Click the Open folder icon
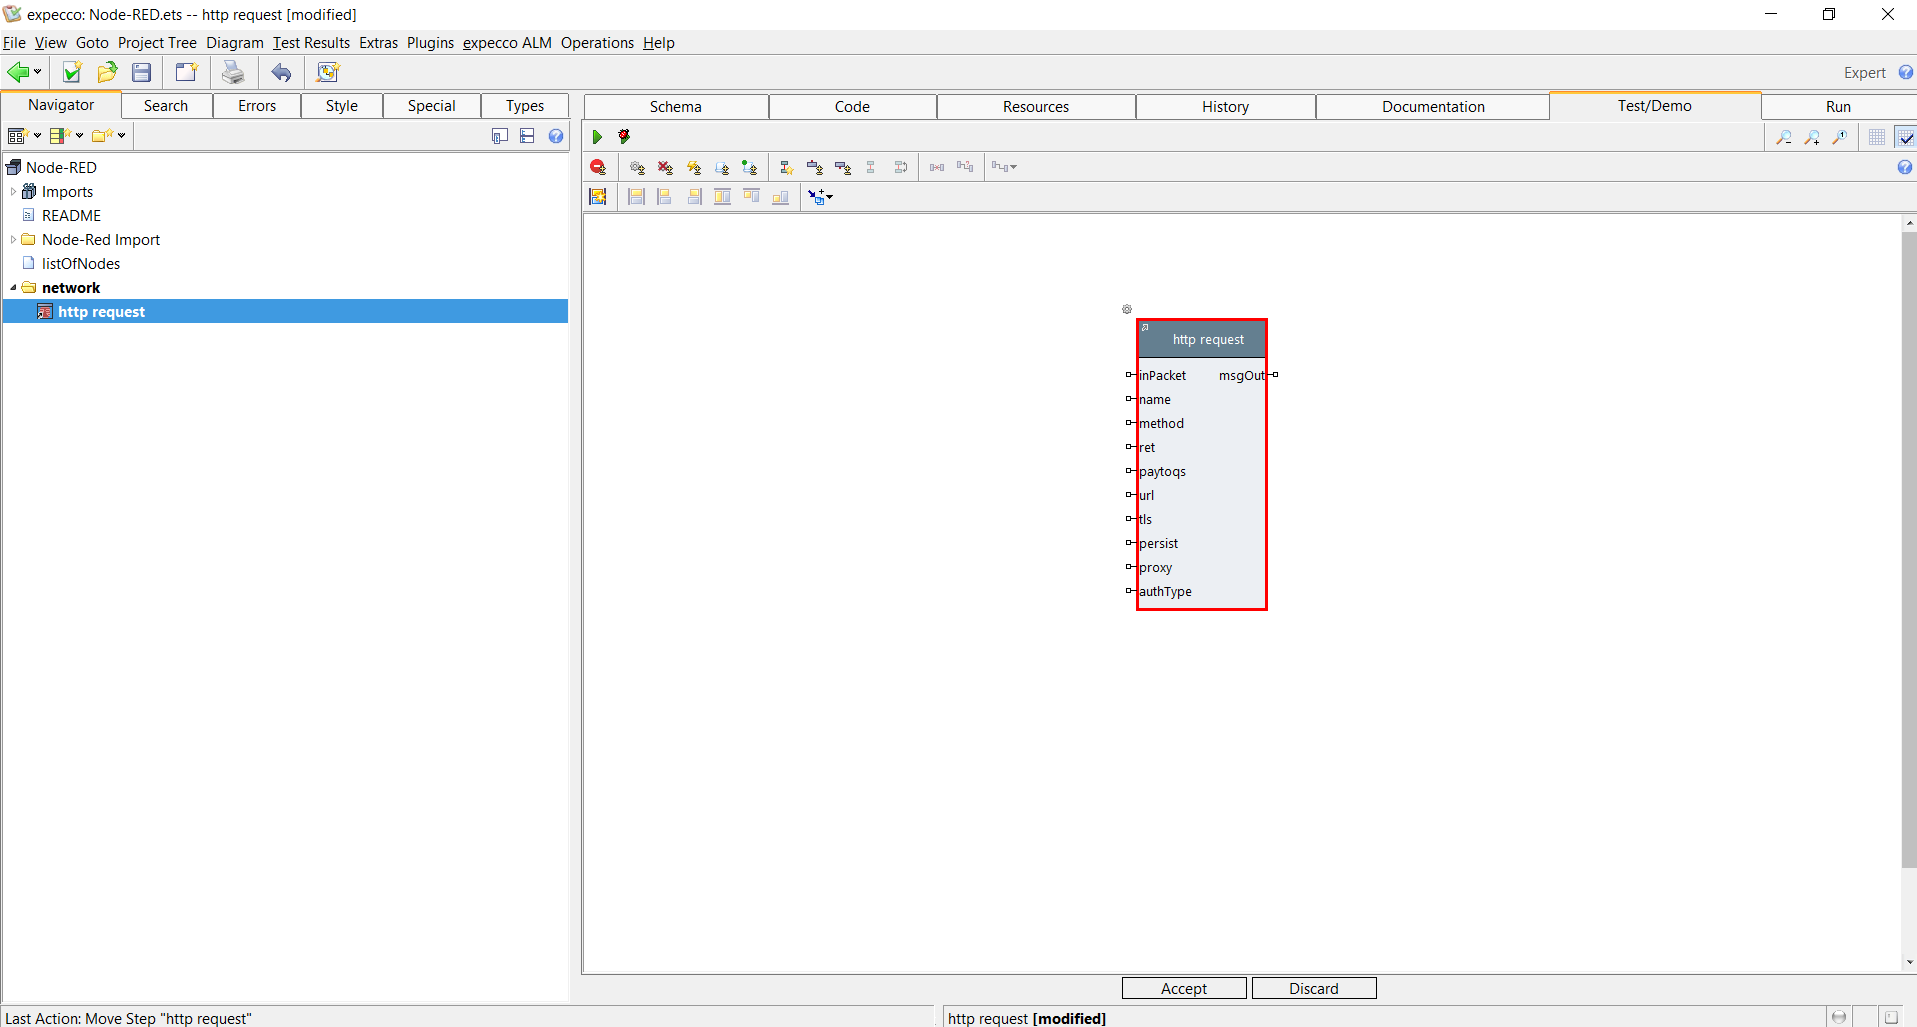The width and height of the screenshot is (1917, 1027). coord(107,72)
